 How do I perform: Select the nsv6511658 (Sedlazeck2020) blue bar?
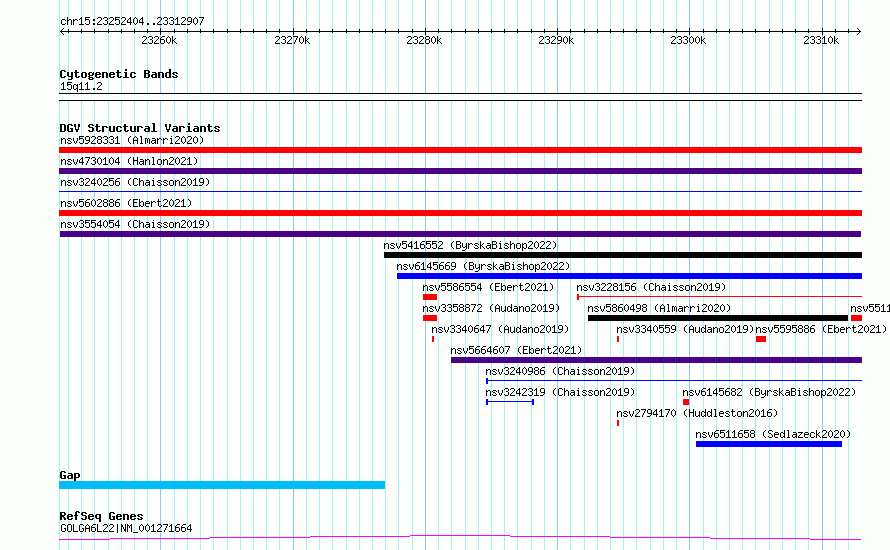pos(769,444)
